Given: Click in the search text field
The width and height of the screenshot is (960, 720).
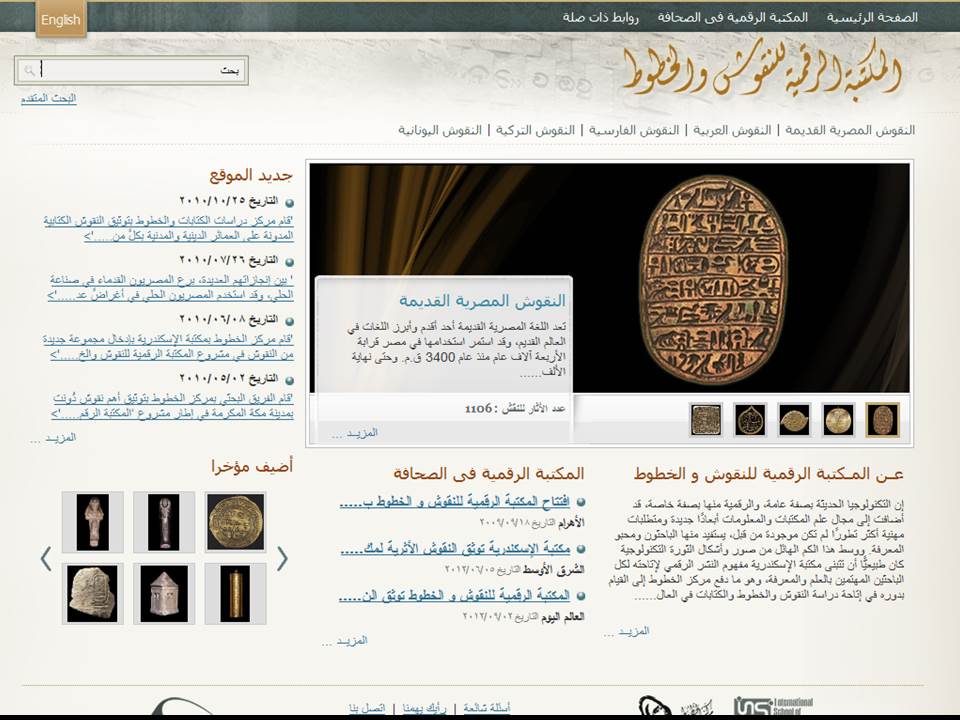Looking at the screenshot, I should tap(140, 71).
